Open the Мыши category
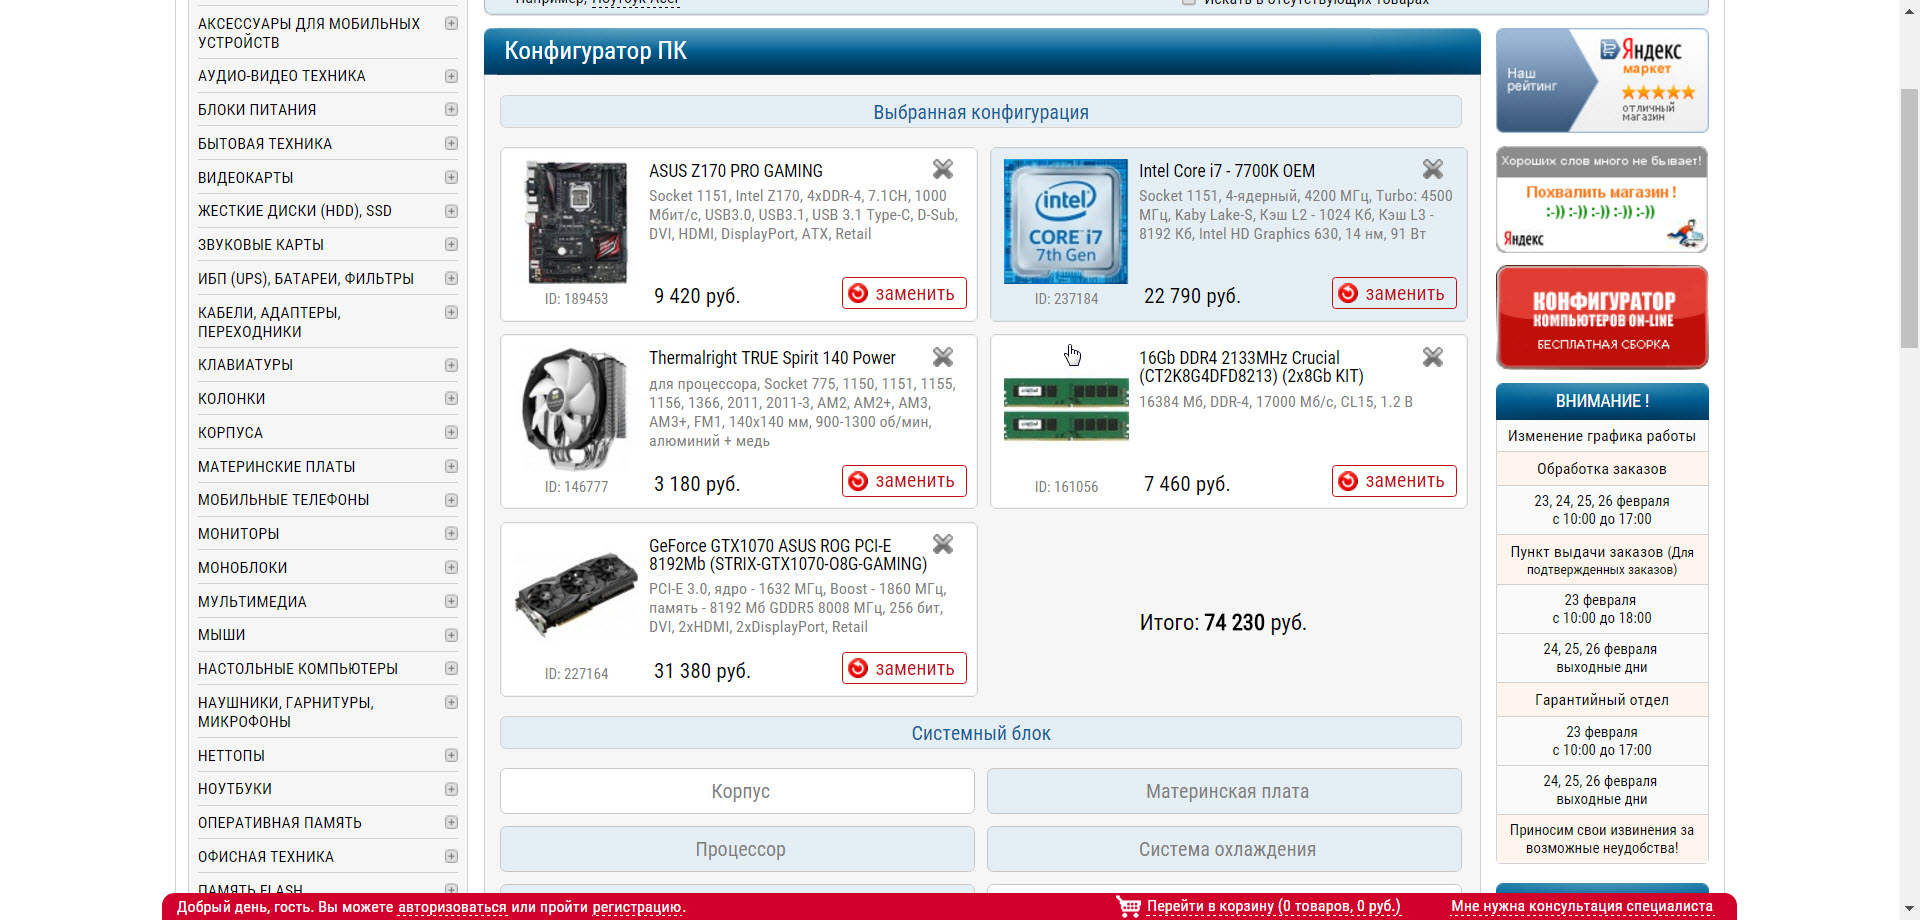The width and height of the screenshot is (1920, 920). [x=222, y=635]
